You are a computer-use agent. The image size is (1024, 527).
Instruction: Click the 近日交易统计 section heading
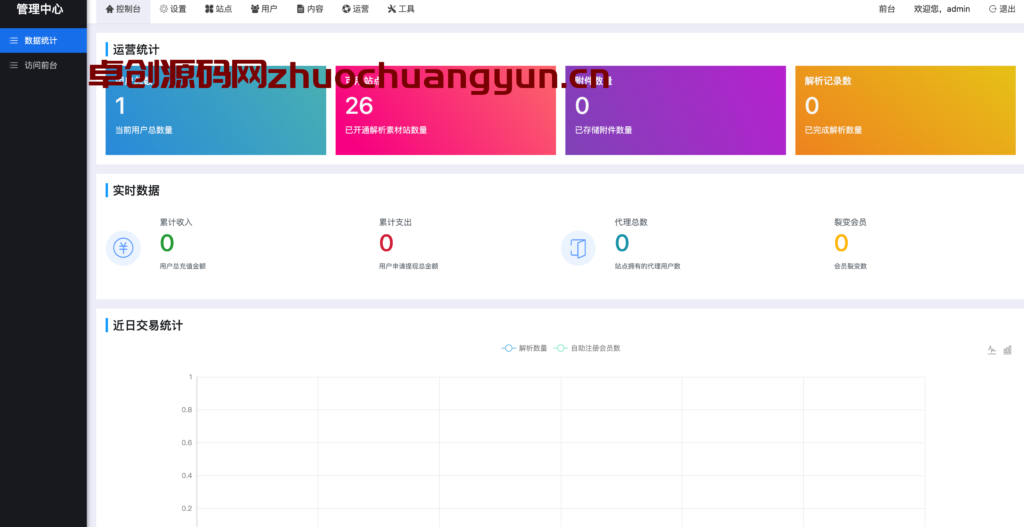148,325
